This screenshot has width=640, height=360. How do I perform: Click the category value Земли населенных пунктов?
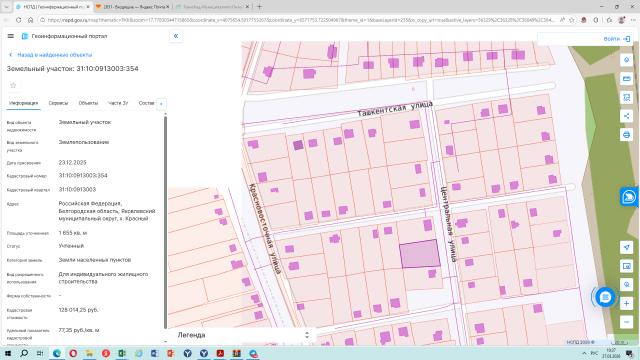click(95, 260)
